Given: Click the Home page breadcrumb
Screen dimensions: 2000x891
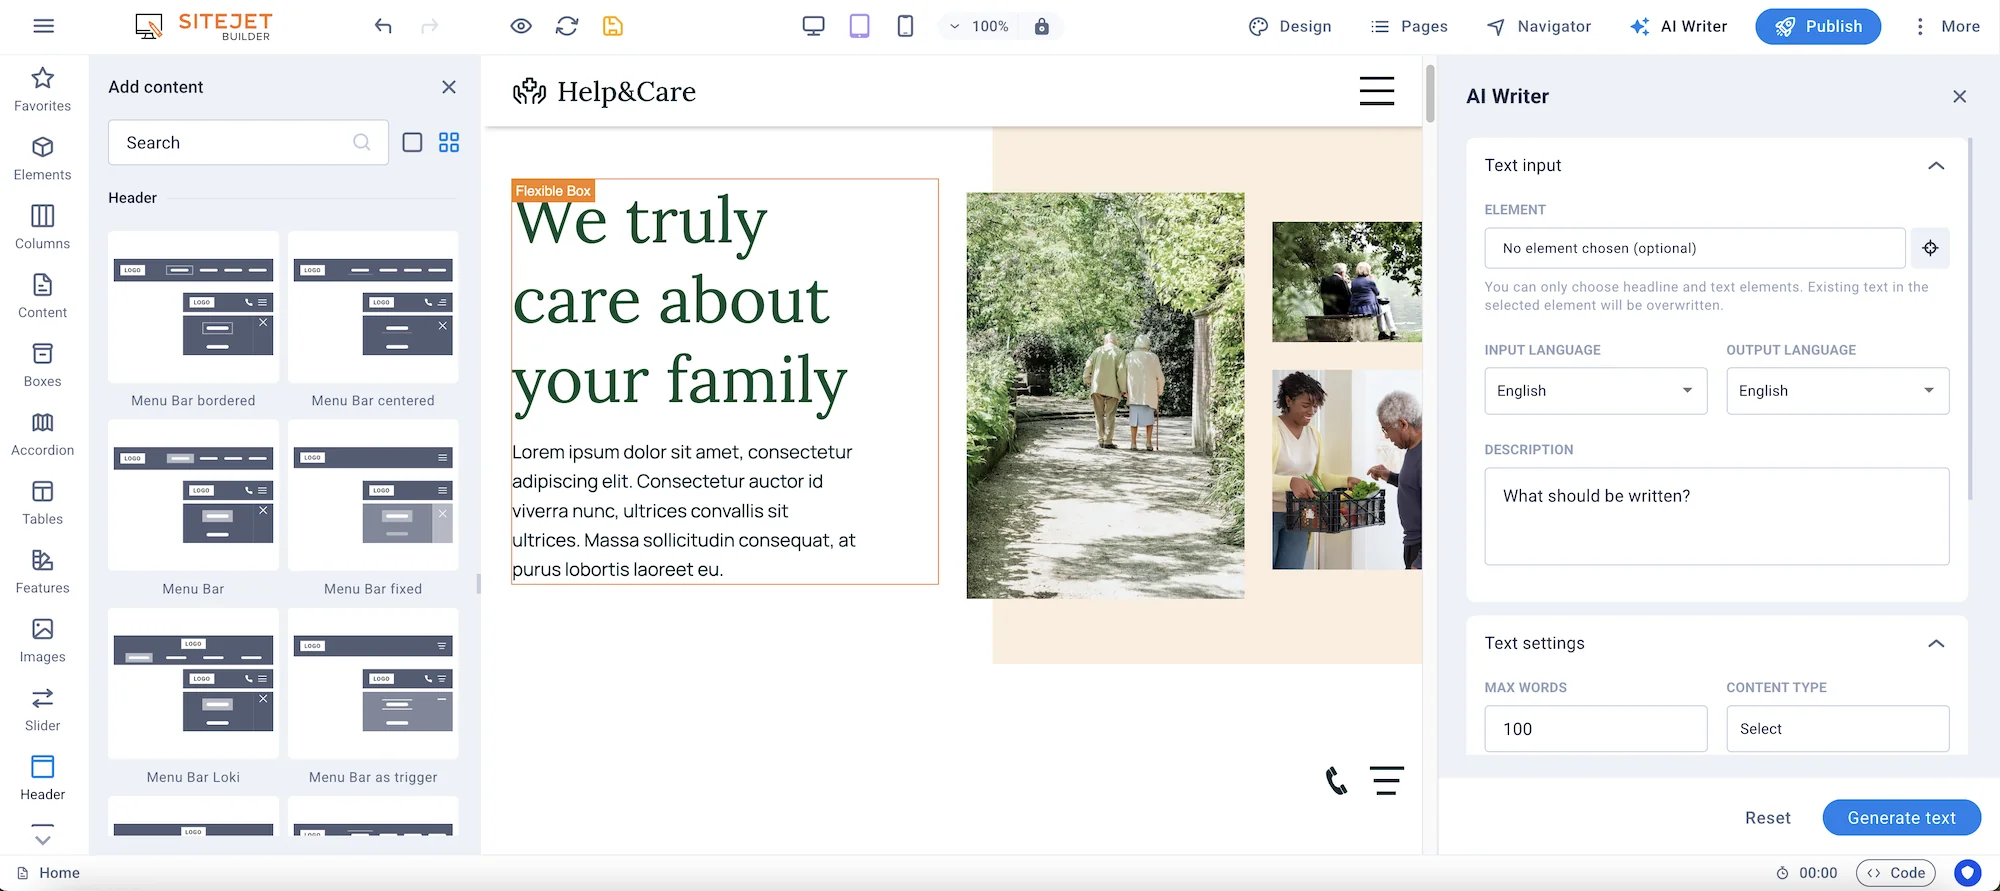Looking at the screenshot, I should click(x=48, y=873).
